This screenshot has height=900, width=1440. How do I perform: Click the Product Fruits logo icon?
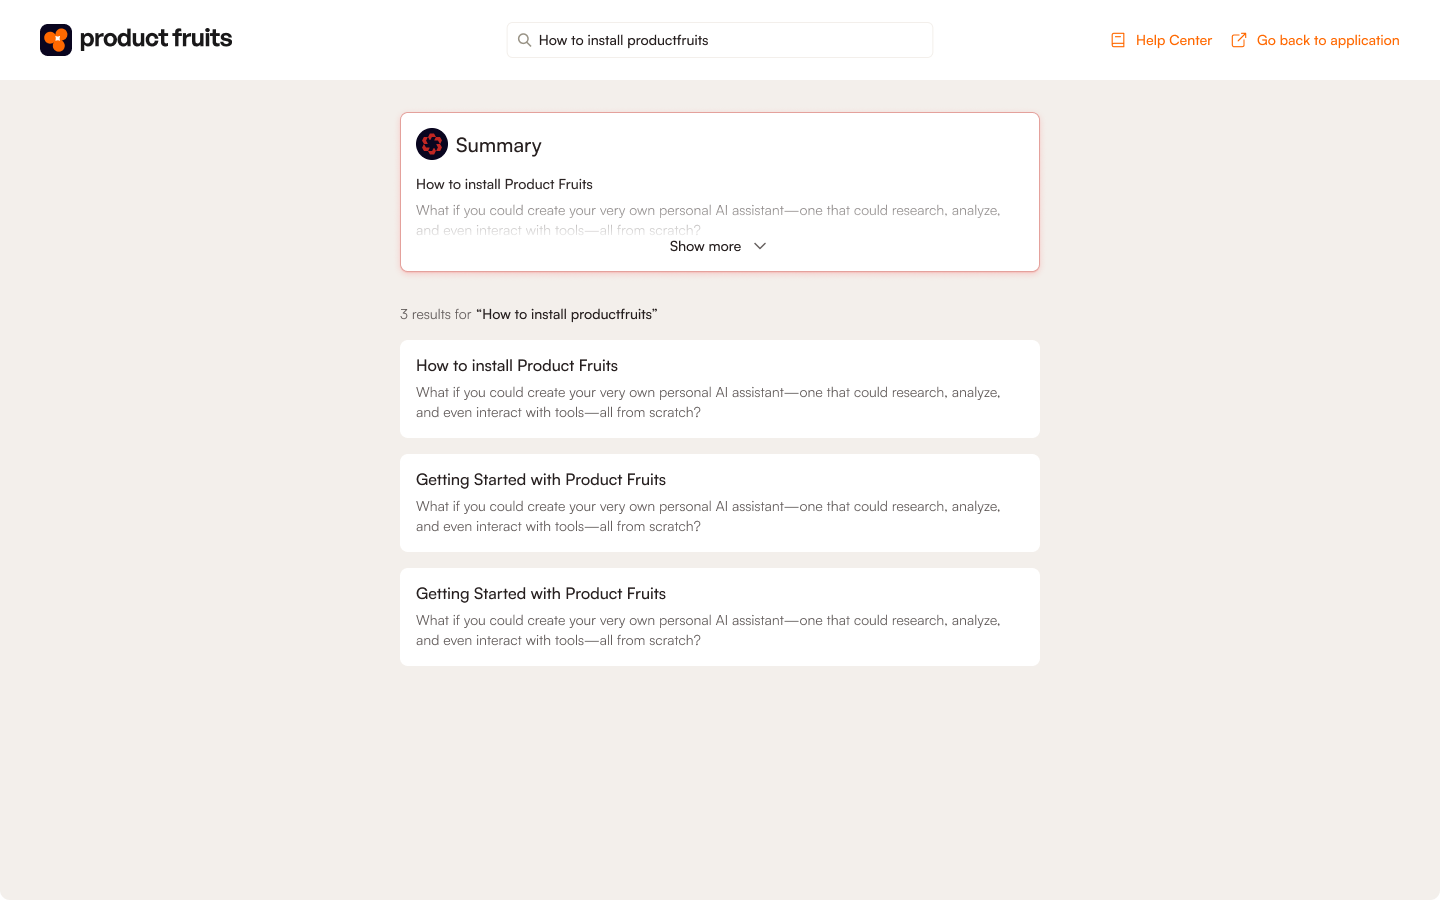[x=56, y=40]
